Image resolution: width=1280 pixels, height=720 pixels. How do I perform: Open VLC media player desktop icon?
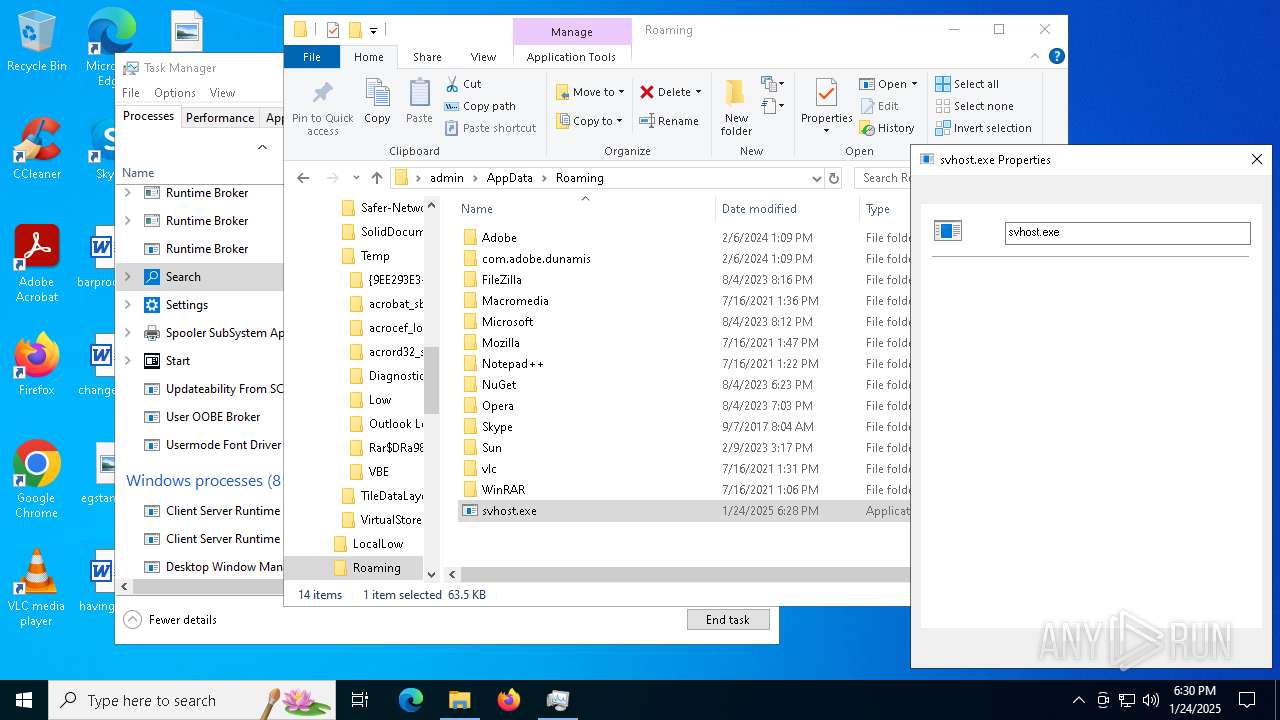pos(37,588)
